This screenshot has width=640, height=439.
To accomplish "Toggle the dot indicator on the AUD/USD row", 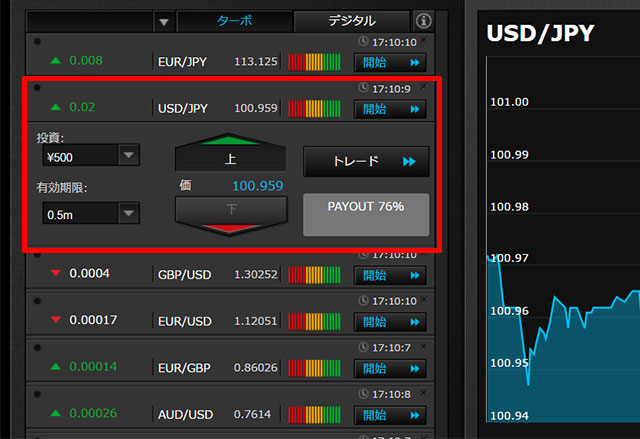I will tap(37, 394).
